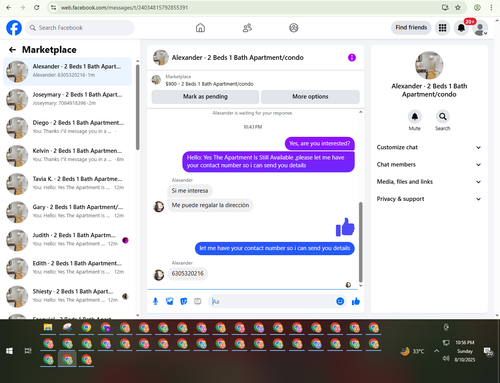500x383 pixels.
Task: Open Gary conversation in the list
Action: pyautogui.click(x=68, y=212)
